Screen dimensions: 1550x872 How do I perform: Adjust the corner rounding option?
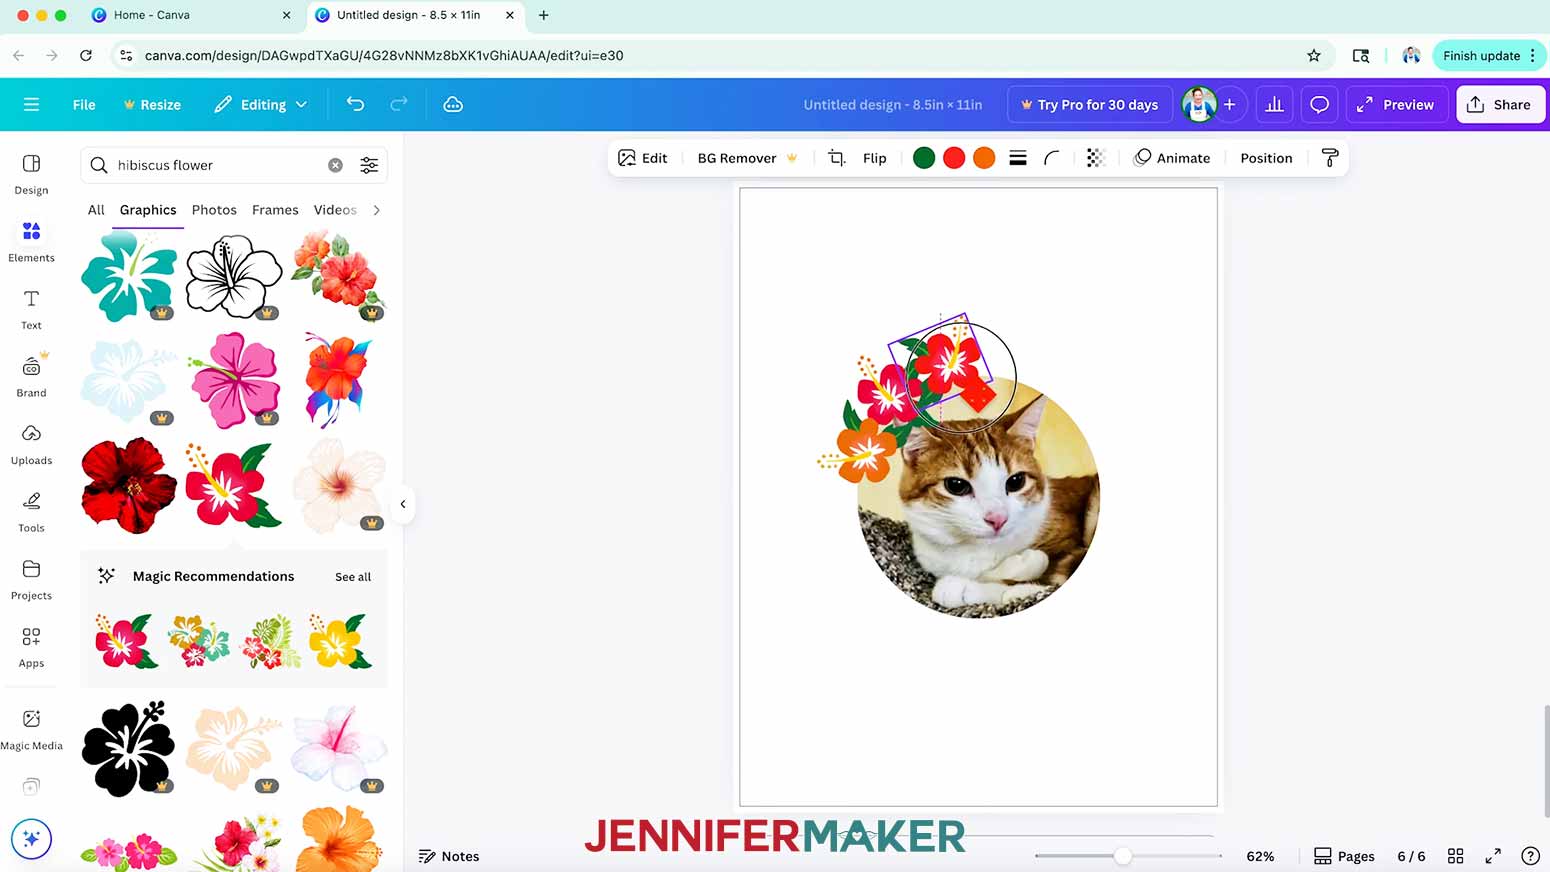[1051, 158]
